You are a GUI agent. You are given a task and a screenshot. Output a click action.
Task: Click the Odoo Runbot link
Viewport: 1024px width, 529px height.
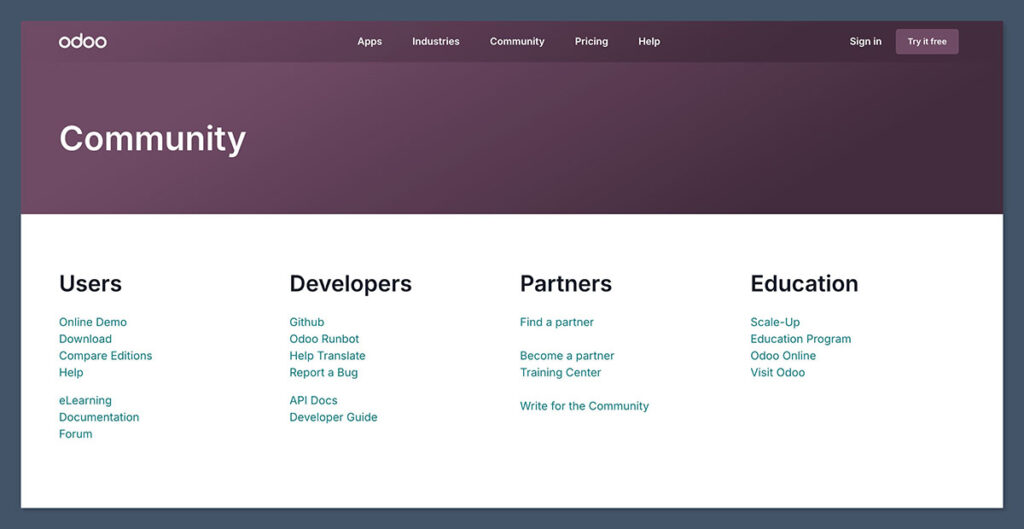point(324,339)
